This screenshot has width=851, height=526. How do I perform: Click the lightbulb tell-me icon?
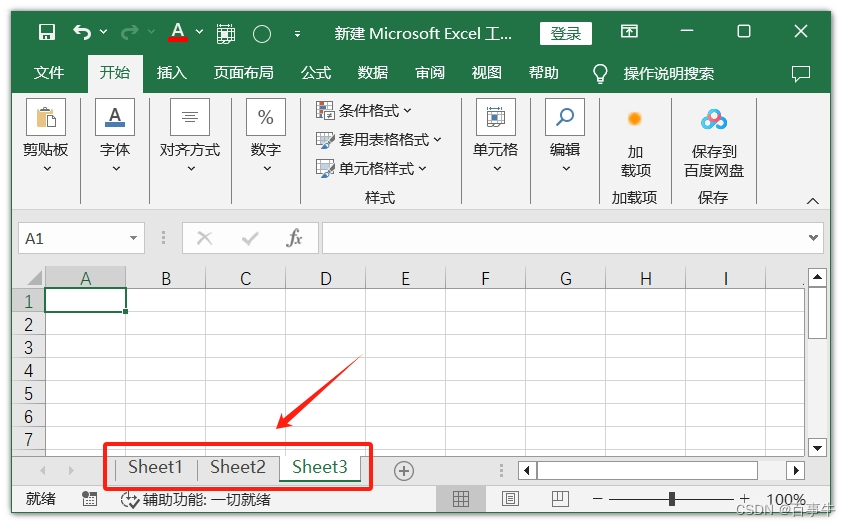[x=600, y=73]
